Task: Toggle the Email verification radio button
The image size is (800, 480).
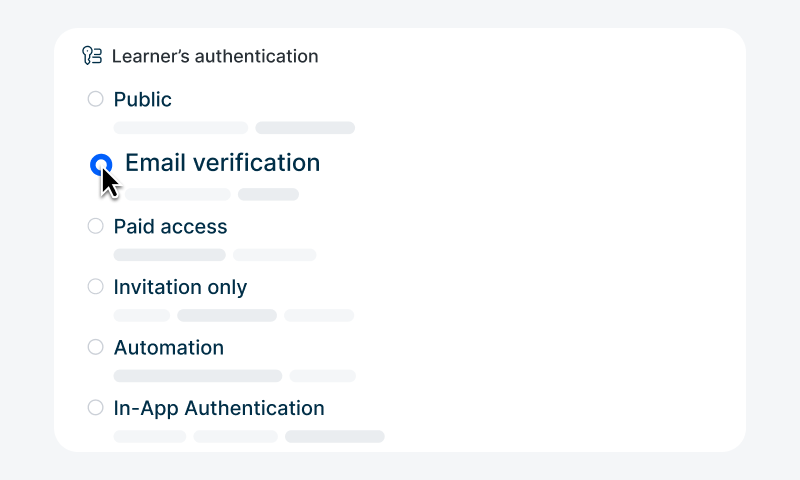Action: click(100, 164)
